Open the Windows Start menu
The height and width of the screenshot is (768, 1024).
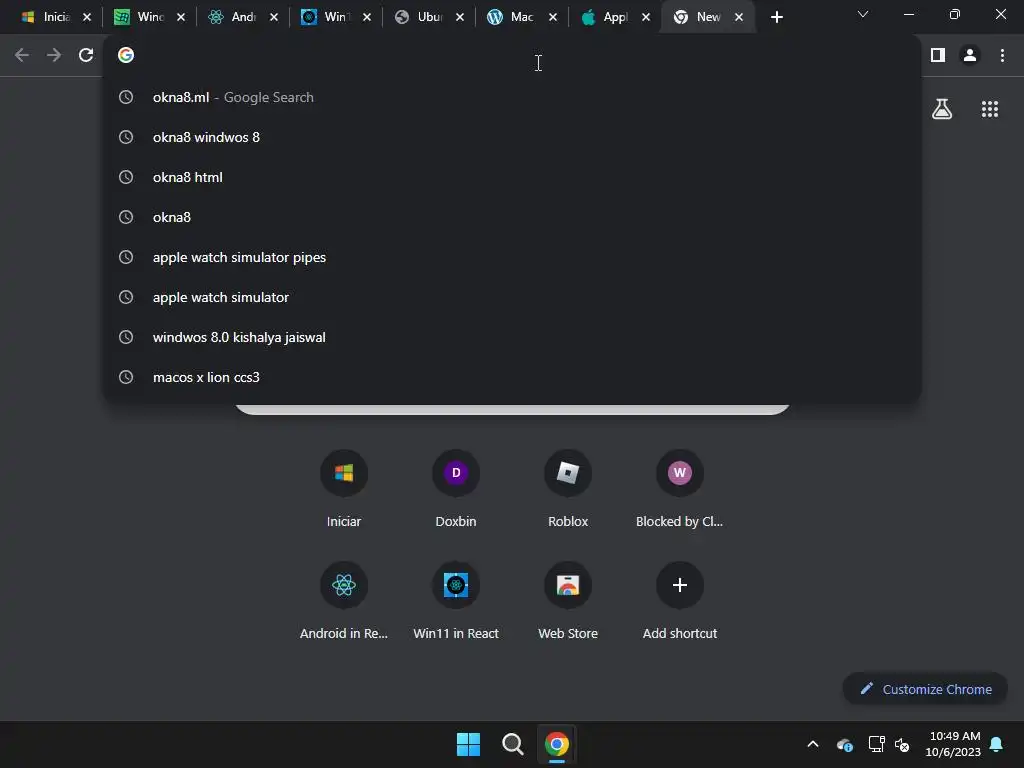pos(468,744)
